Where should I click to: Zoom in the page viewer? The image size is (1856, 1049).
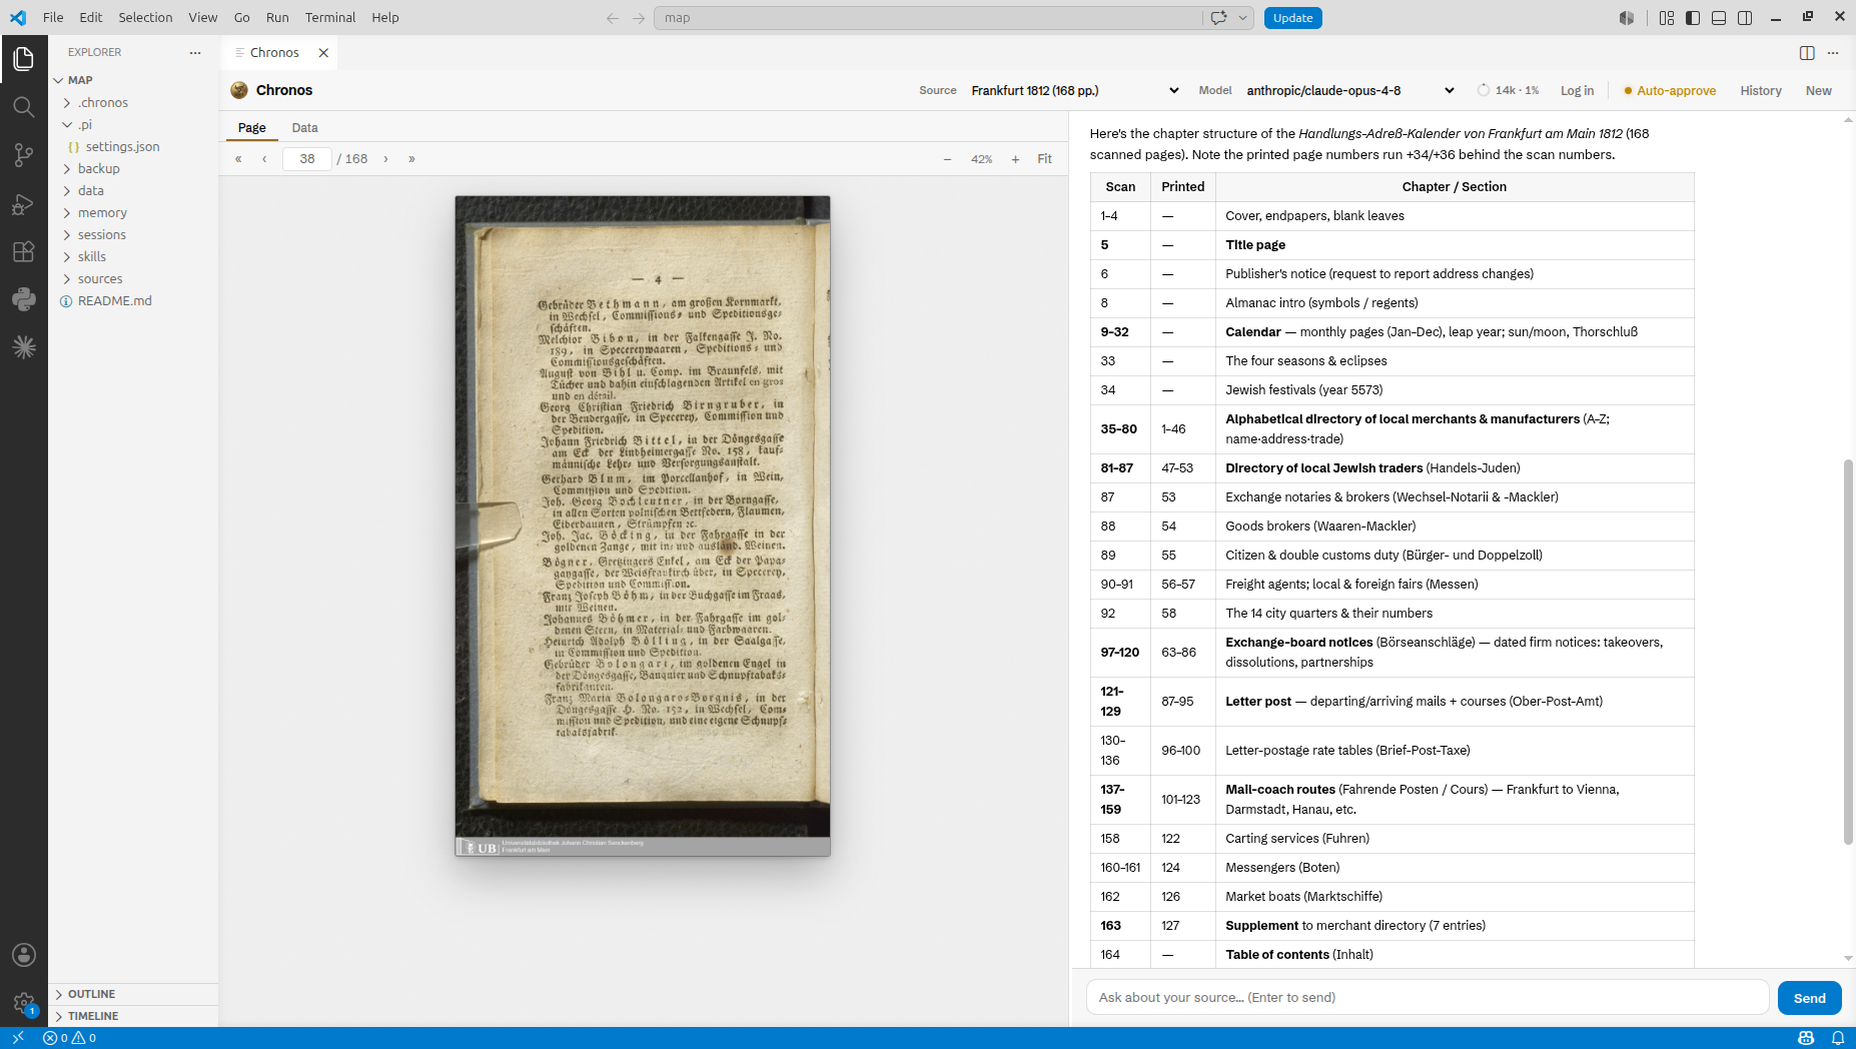tap(1015, 159)
